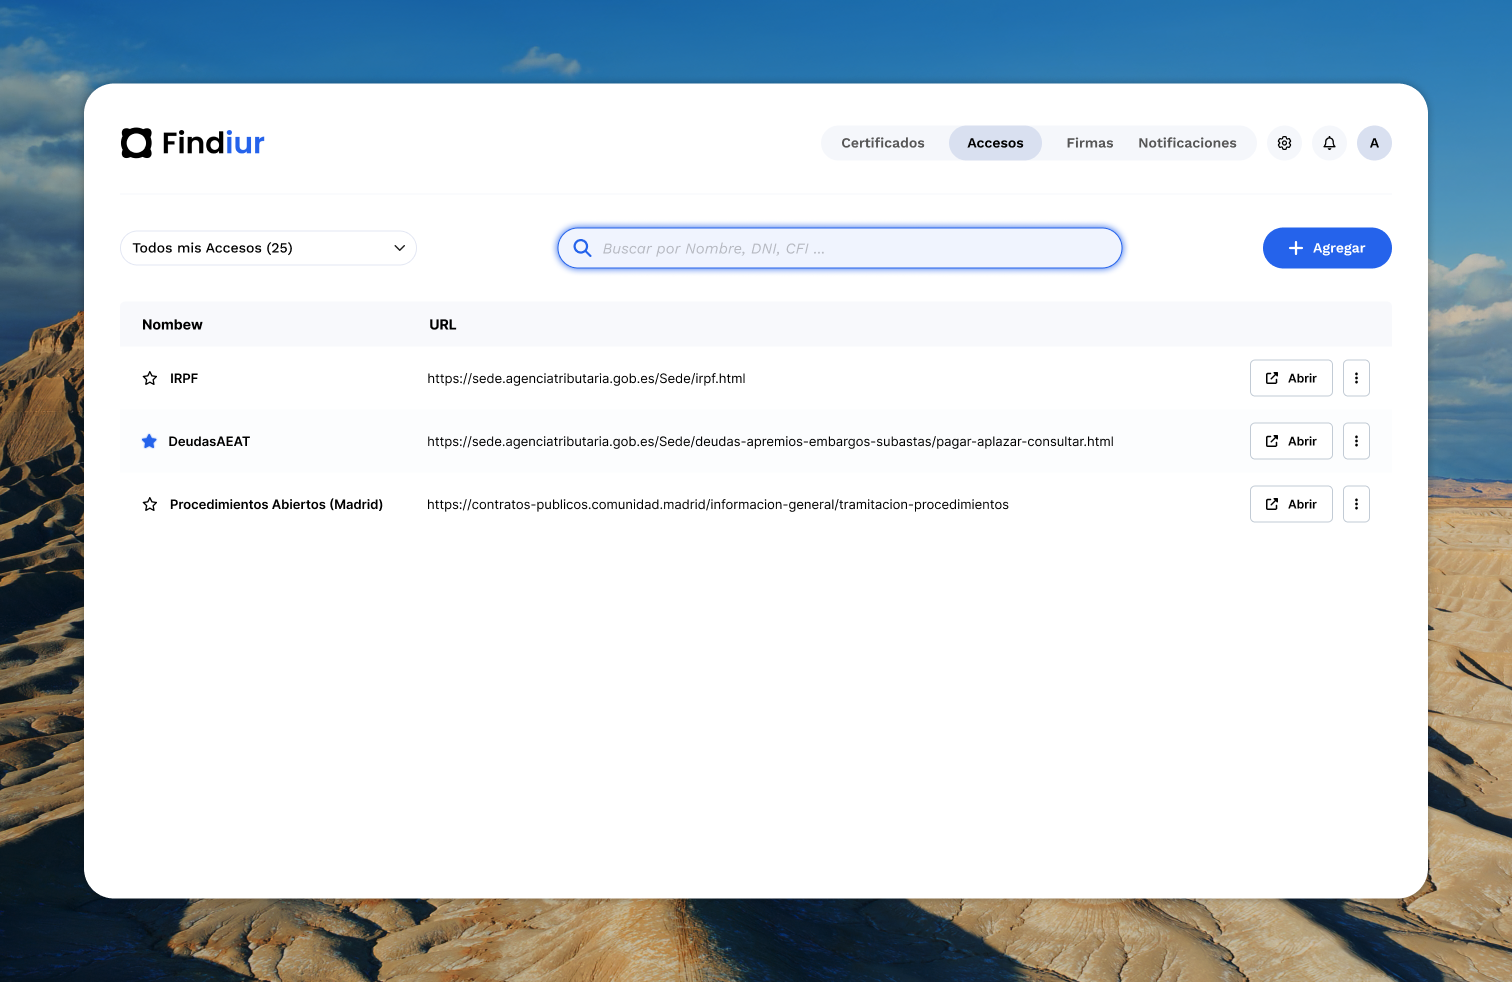
Task: Select the IRPF name cell
Action: 184,378
